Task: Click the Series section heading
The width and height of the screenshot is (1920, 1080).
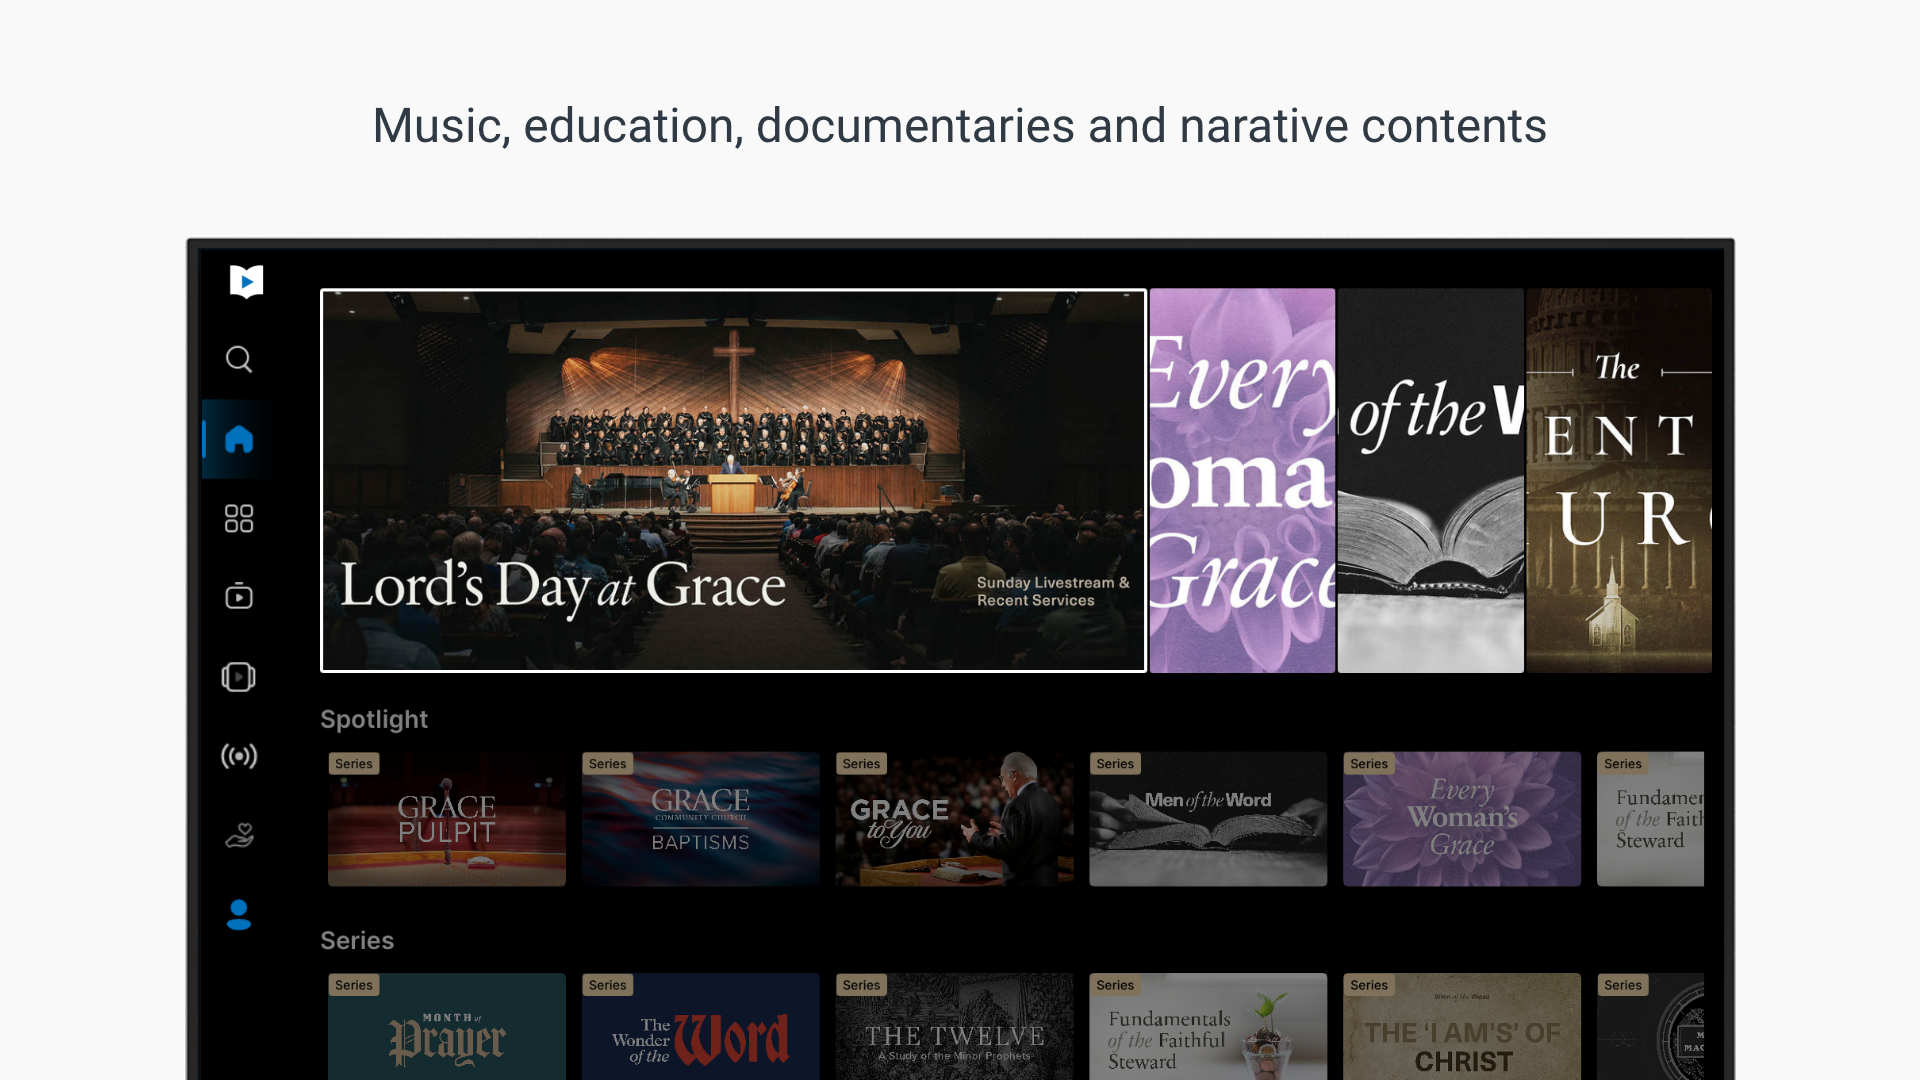Action: click(357, 940)
